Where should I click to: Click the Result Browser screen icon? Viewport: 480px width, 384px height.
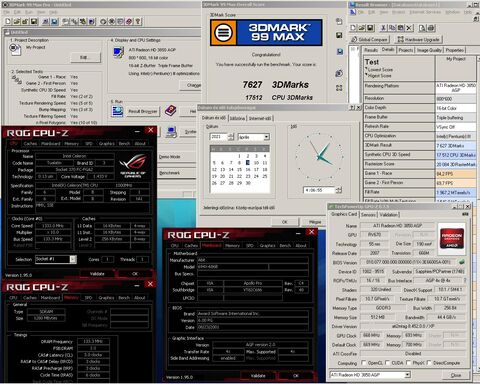tap(117, 111)
